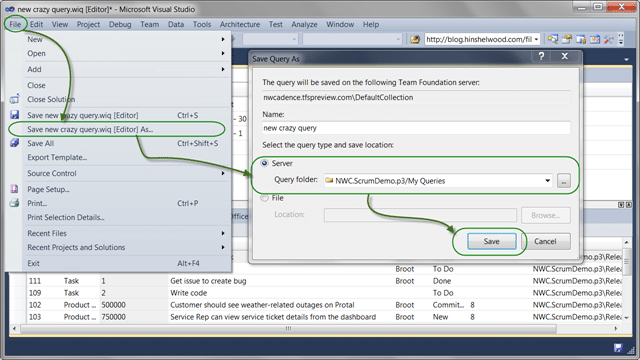Close the Save Query As dialog

click(x=565, y=56)
